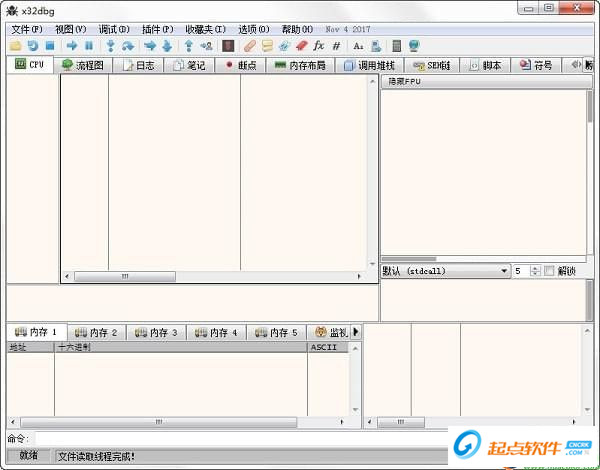Open the 默认 (stdcall) calling convention dropdown
This screenshot has height=470, width=600.
[x=445, y=271]
